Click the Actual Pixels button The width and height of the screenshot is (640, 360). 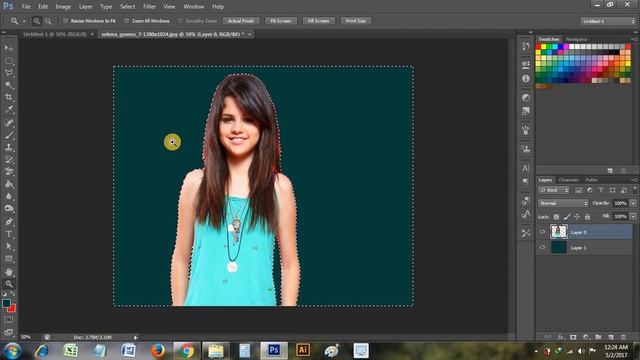click(x=241, y=21)
